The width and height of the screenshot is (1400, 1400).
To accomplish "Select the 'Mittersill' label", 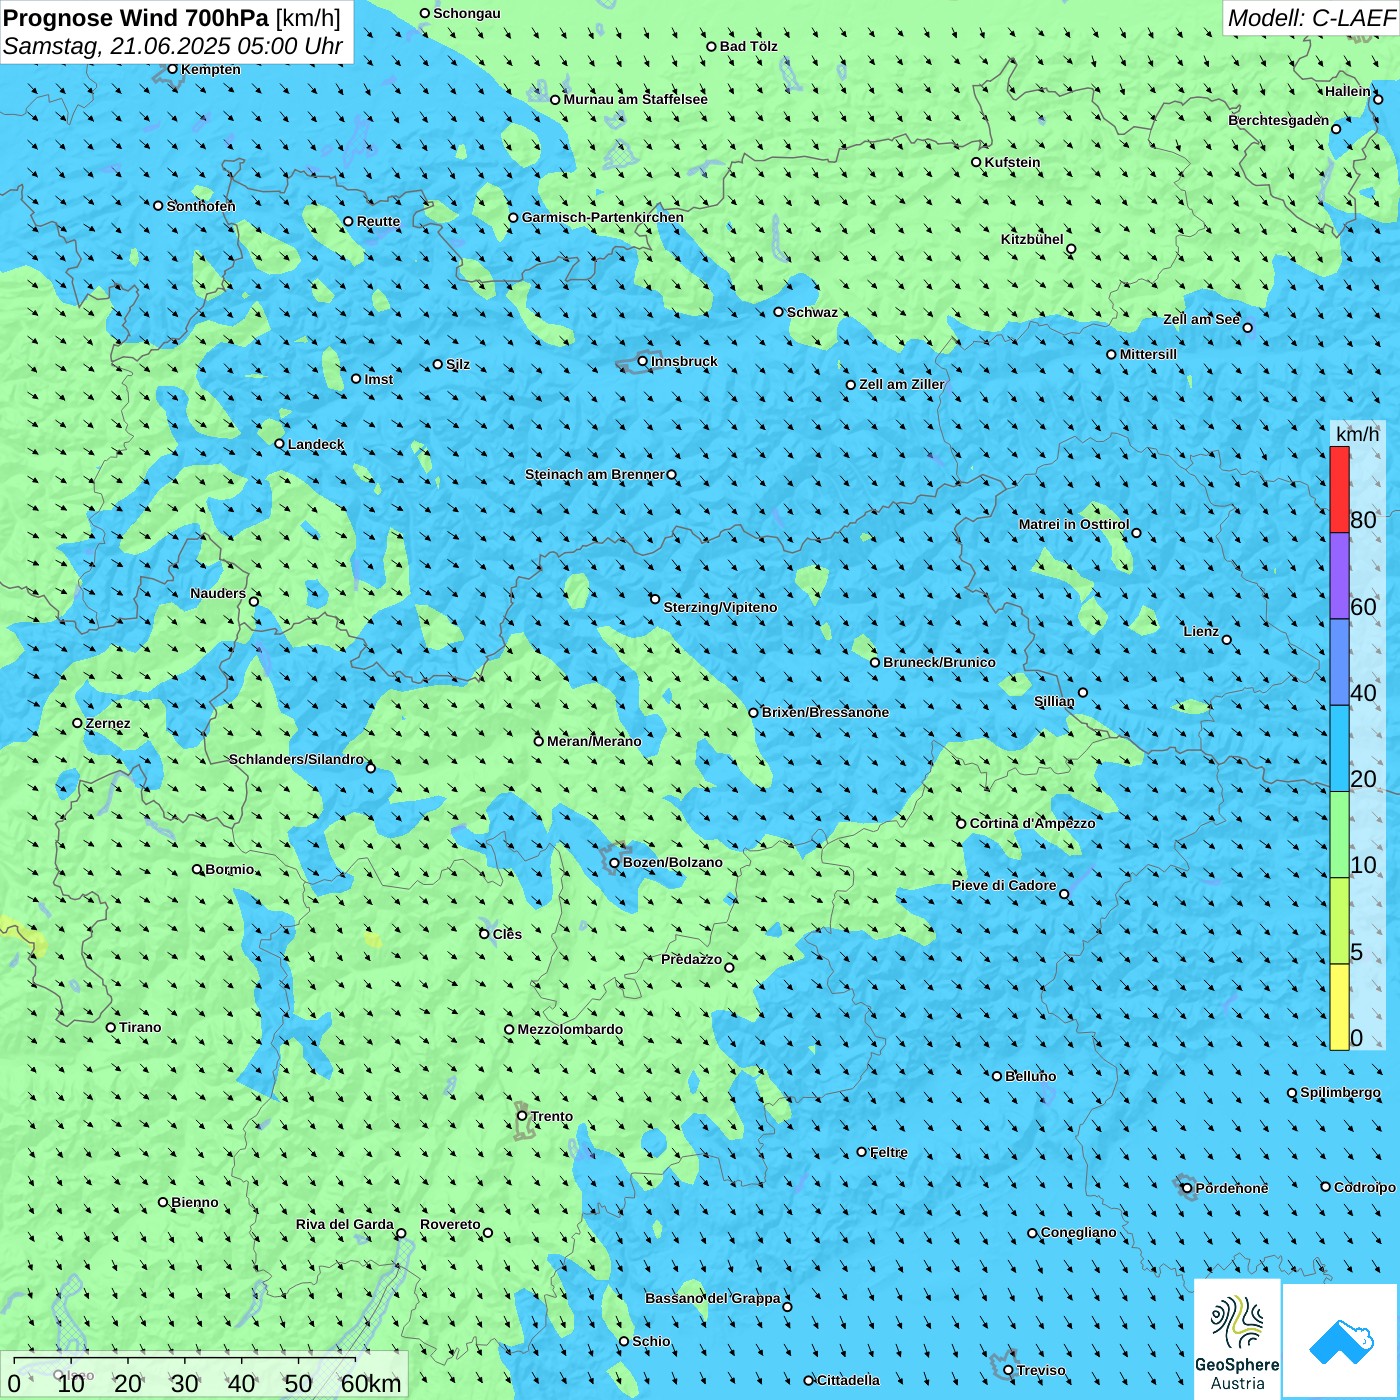I will pyautogui.click(x=1149, y=354).
